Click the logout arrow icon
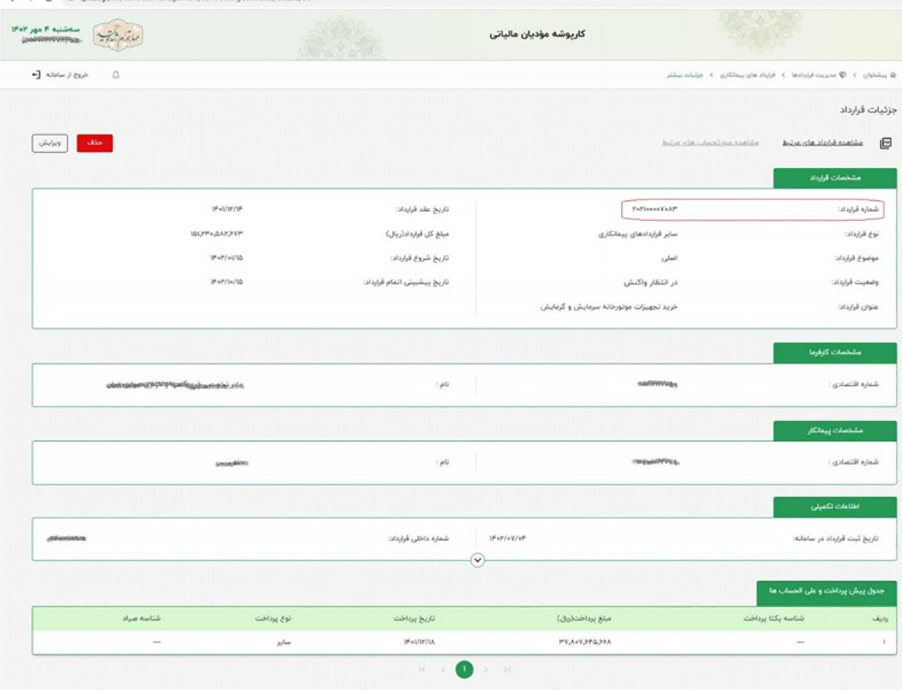 [36, 75]
